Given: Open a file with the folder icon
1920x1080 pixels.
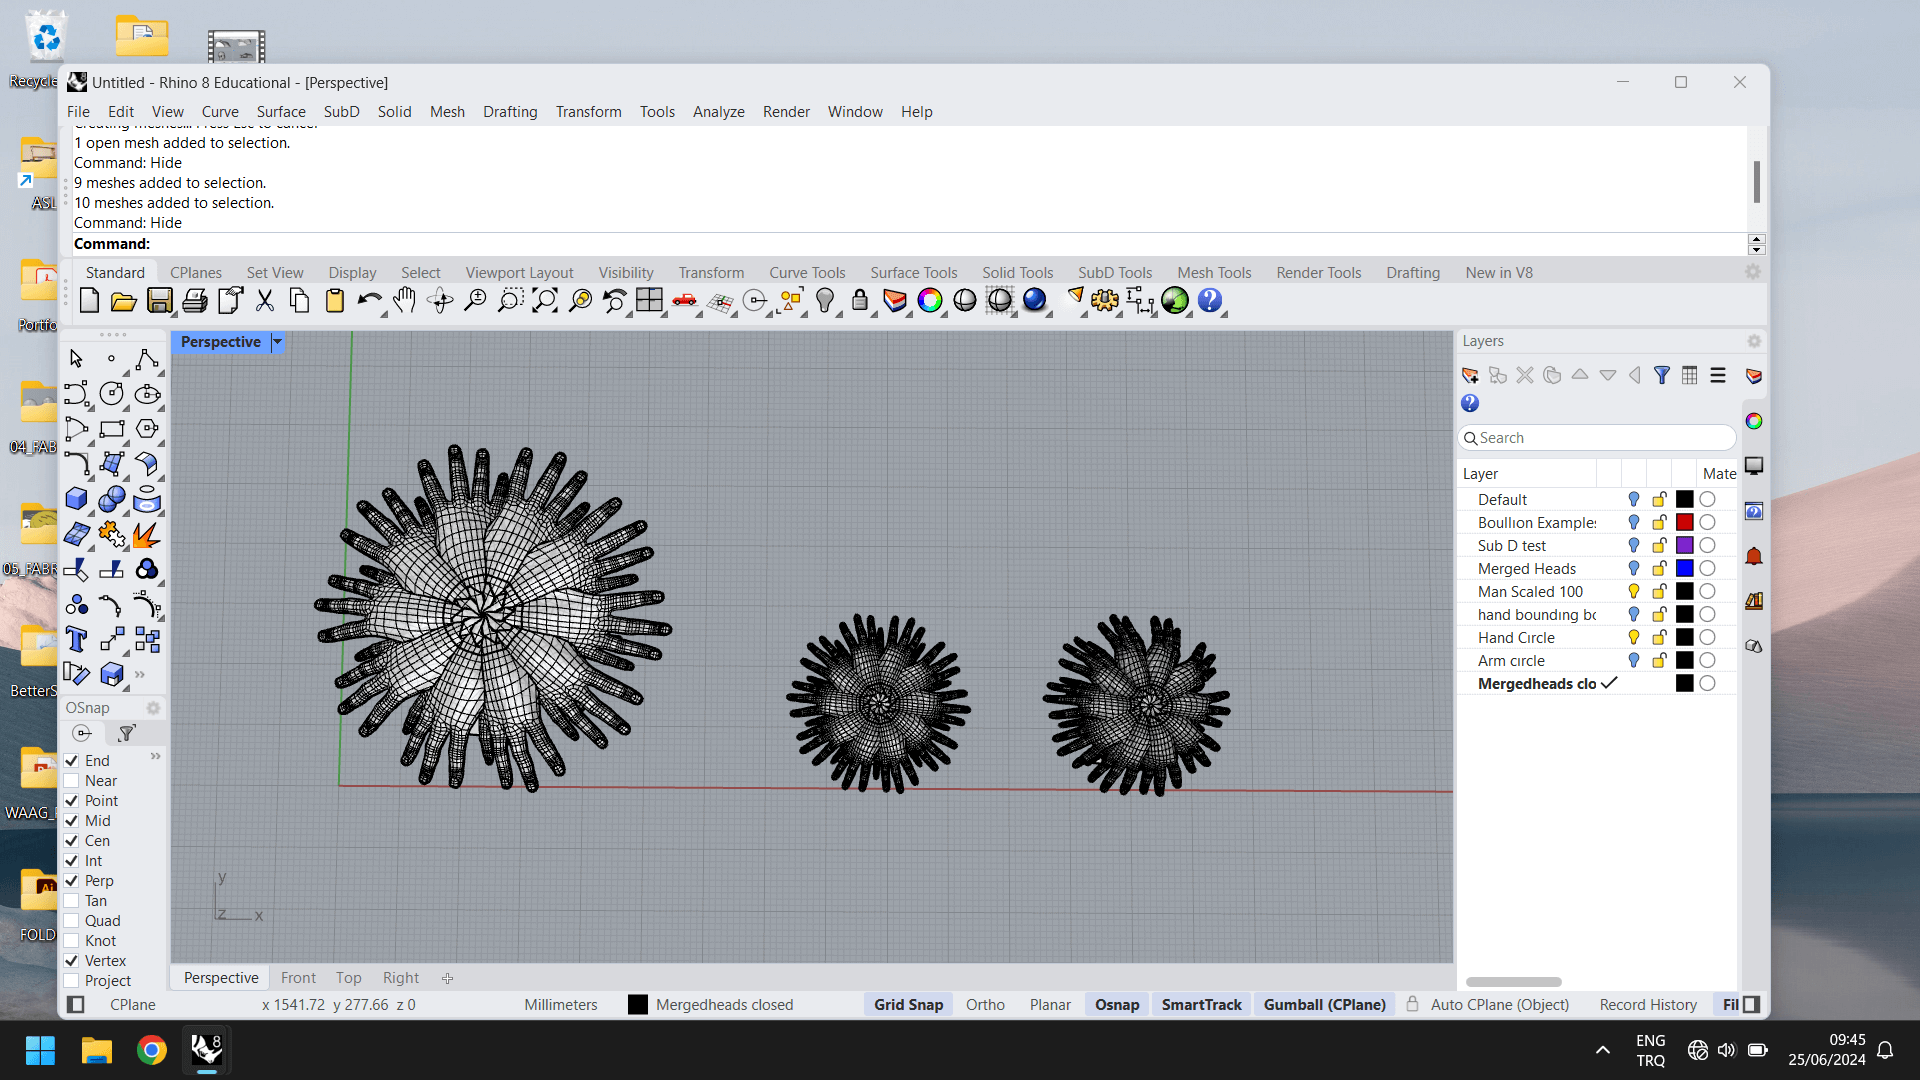Looking at the screenshot, I should (124, 301).
